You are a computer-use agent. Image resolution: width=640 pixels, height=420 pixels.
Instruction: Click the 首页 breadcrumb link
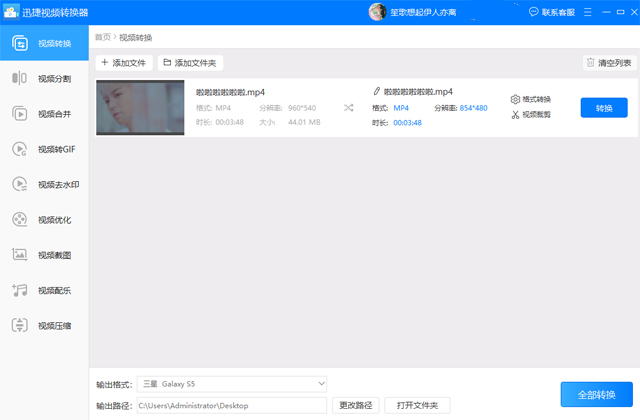[x=103, y=37]
